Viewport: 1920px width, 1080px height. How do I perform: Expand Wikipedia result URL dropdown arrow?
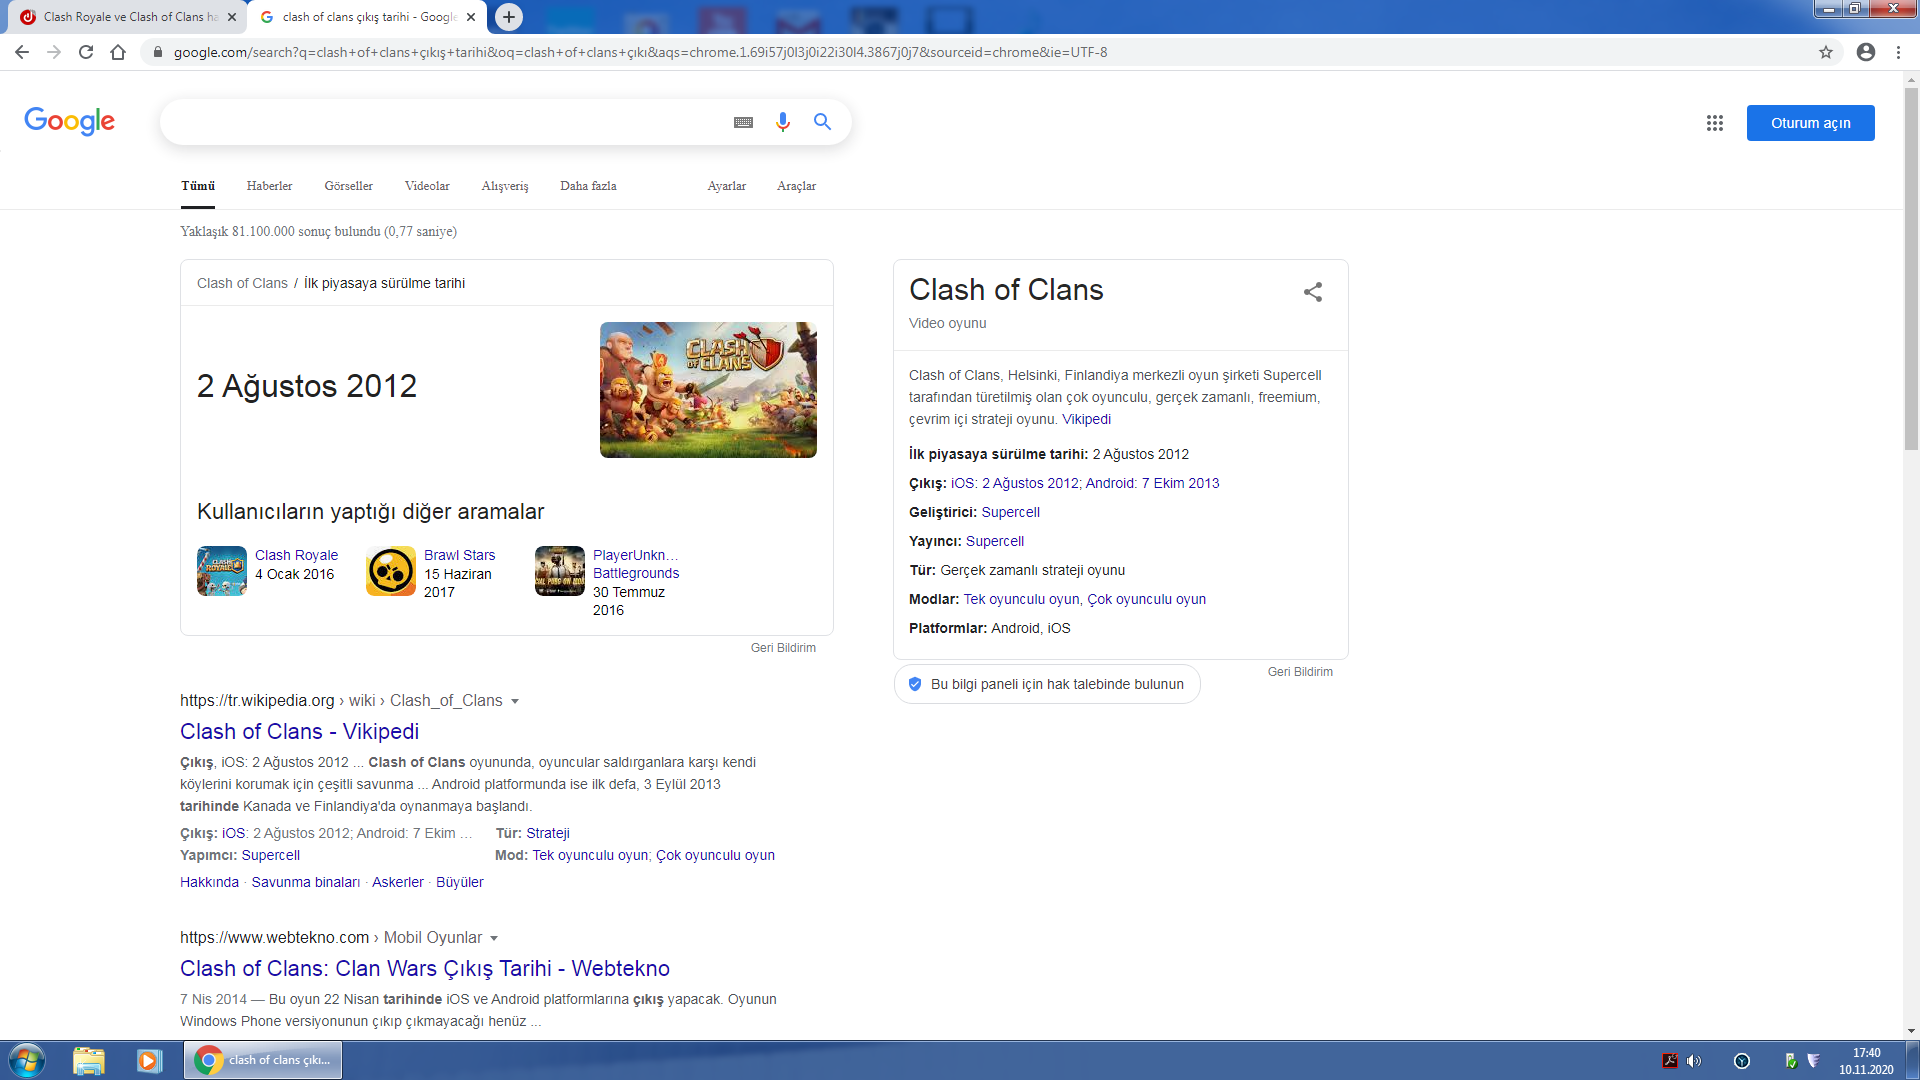click(x=515, y=701)
